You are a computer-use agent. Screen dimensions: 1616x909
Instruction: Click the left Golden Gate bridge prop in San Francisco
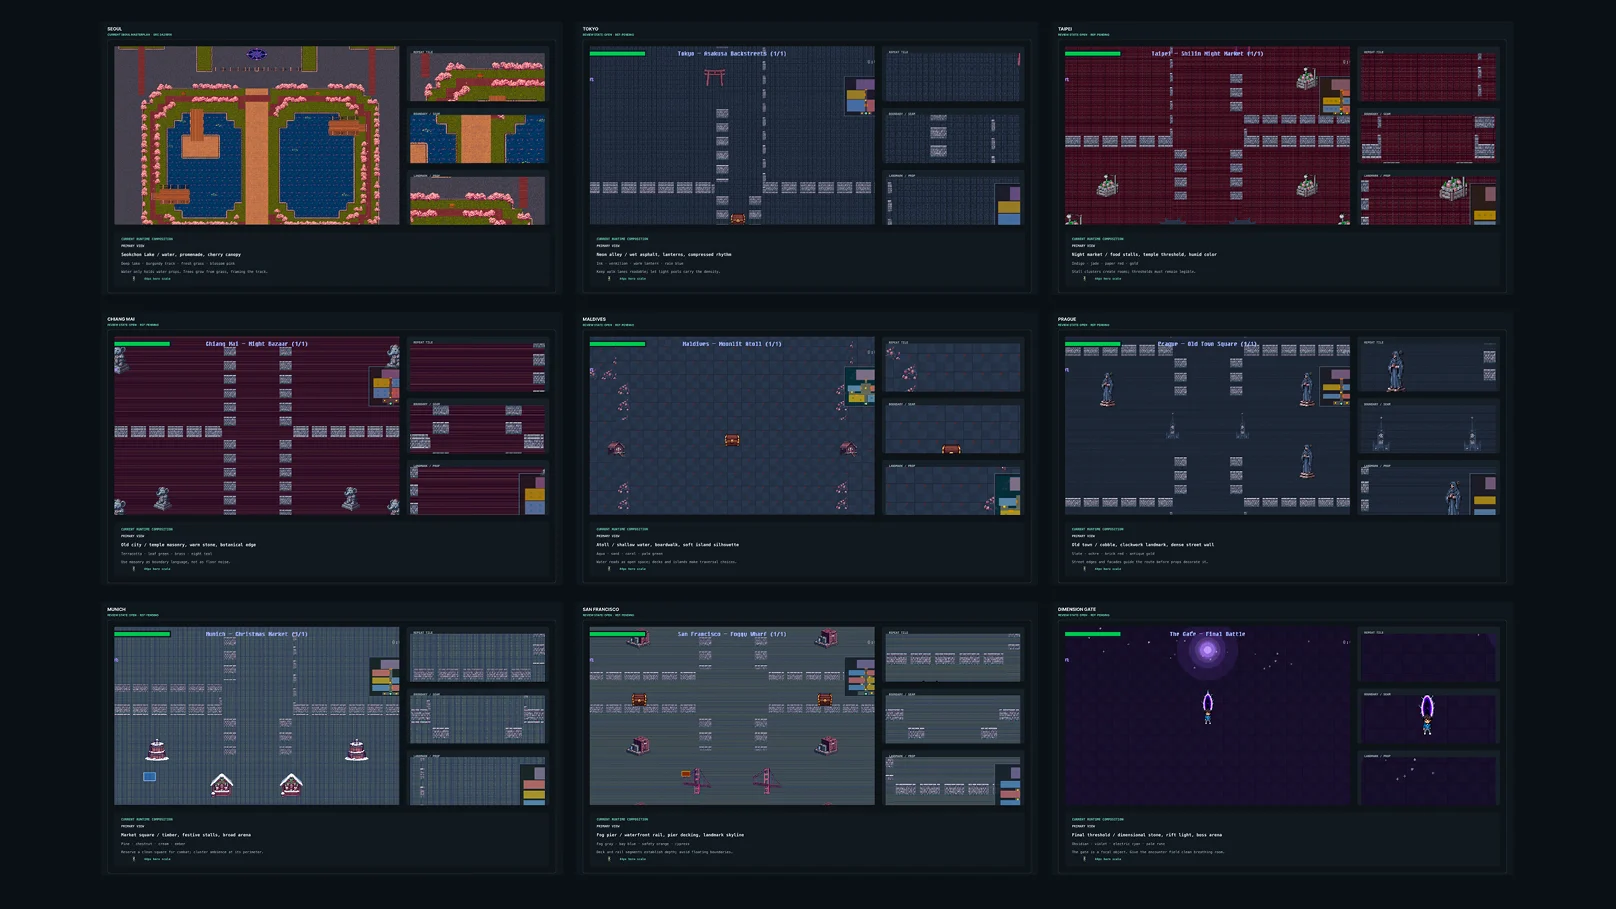697,781
